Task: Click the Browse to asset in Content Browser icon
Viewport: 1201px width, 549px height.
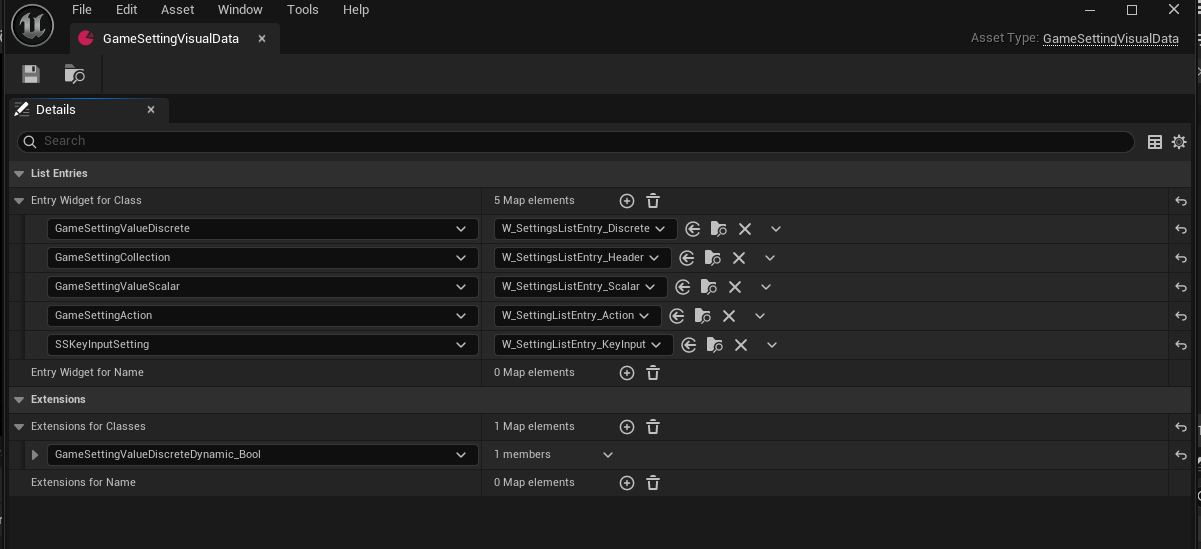Action: click(x=74, y=74)
